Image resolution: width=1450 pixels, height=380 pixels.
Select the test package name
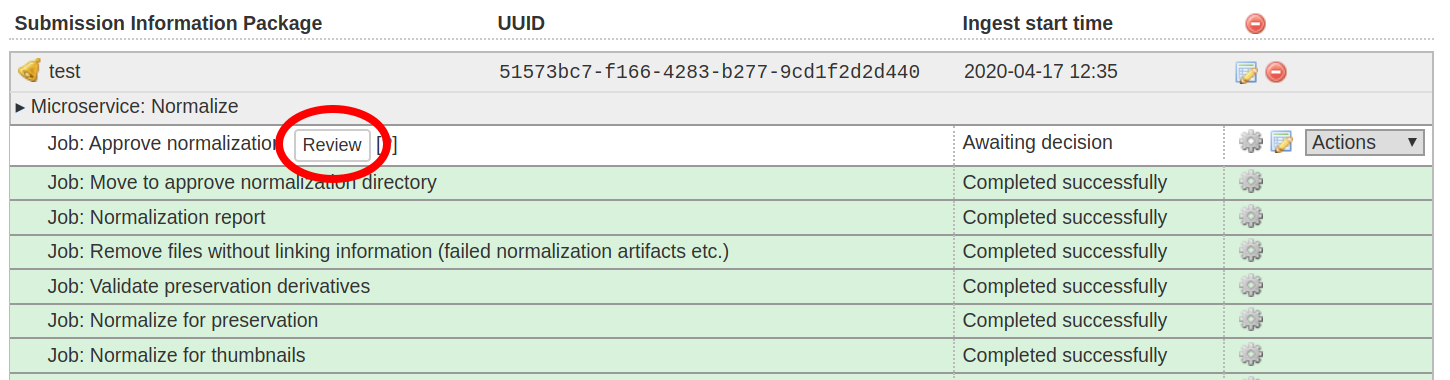[x=65, y=72]
